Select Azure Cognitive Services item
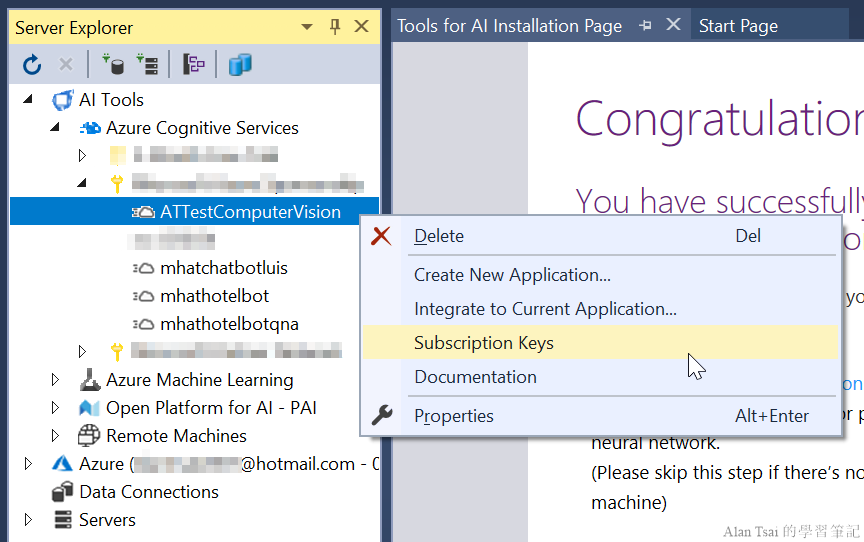The width and height of the screenshot is (864, 542). point(202,128)
